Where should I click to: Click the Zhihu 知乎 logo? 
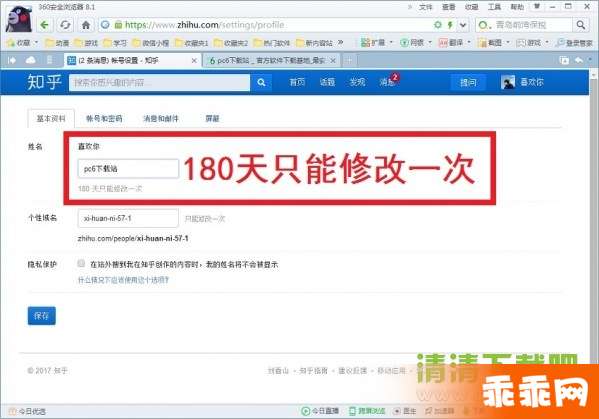click(44, 82)
